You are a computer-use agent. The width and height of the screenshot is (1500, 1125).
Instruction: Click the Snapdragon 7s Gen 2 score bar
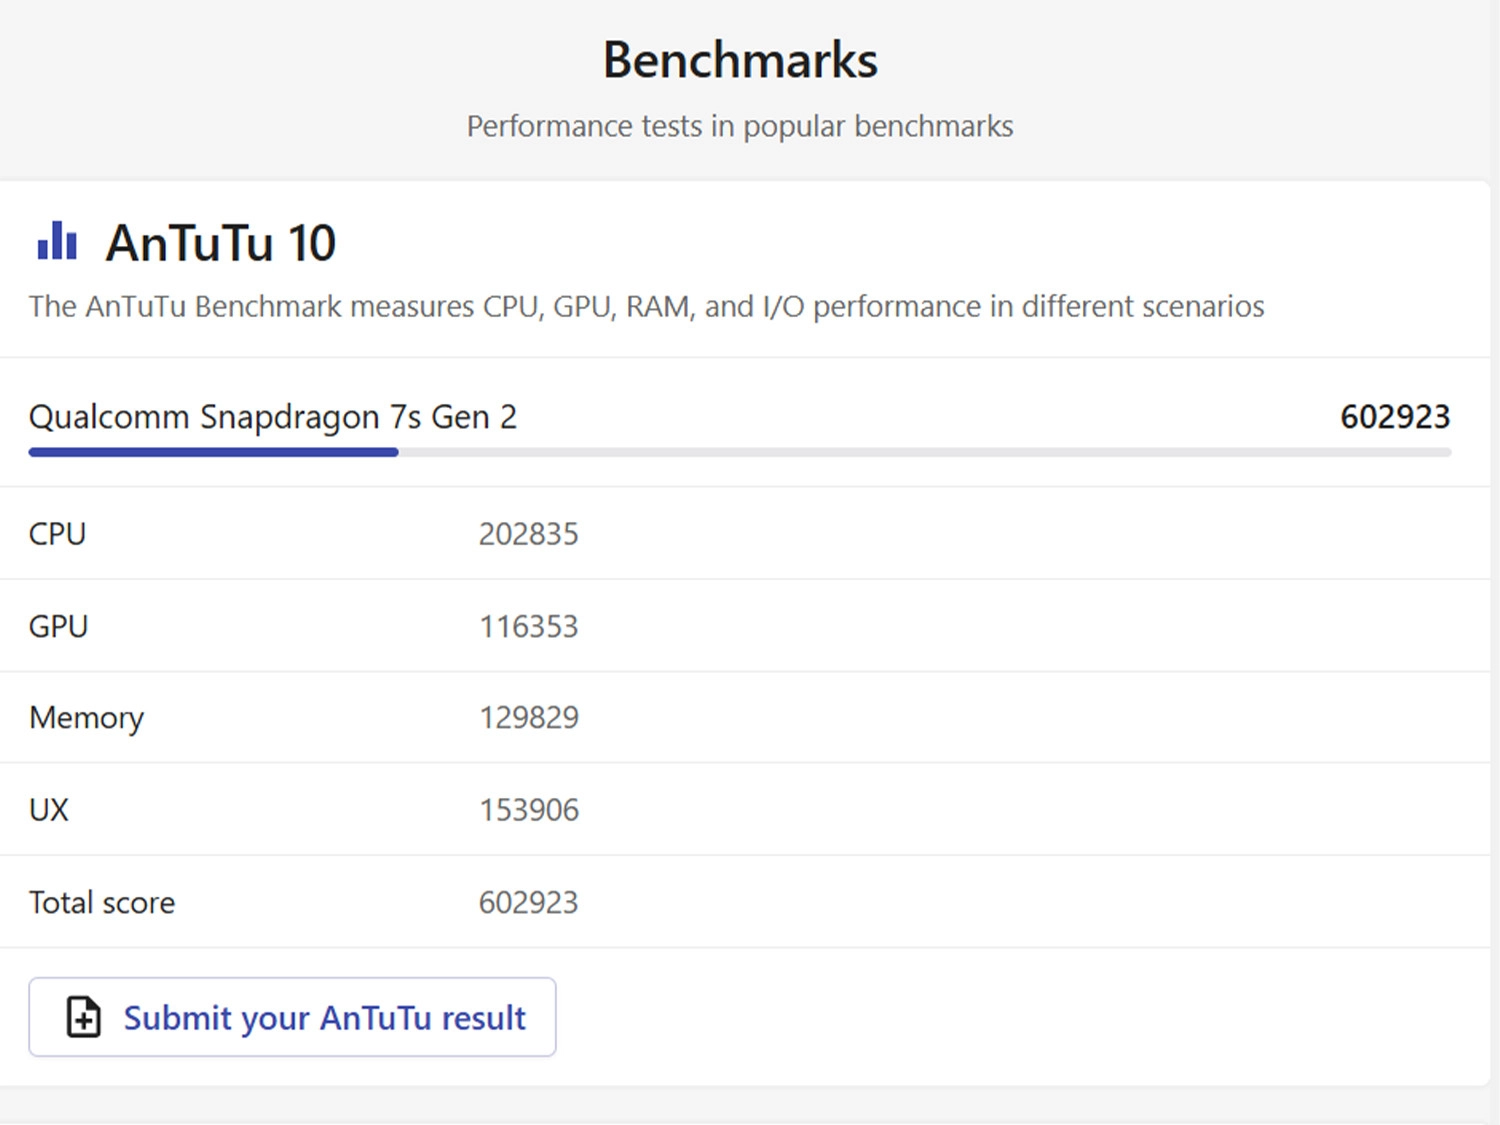(x=740, y=453)
